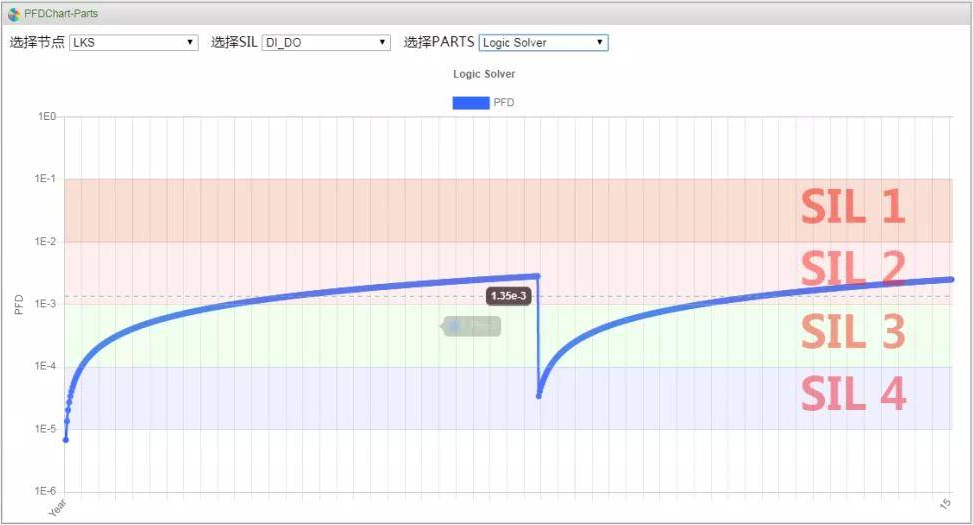This screenshot has height=525, width=974.
Task: Click the 1.35e-3 tooltip label
Action: [x=509, y=296]
